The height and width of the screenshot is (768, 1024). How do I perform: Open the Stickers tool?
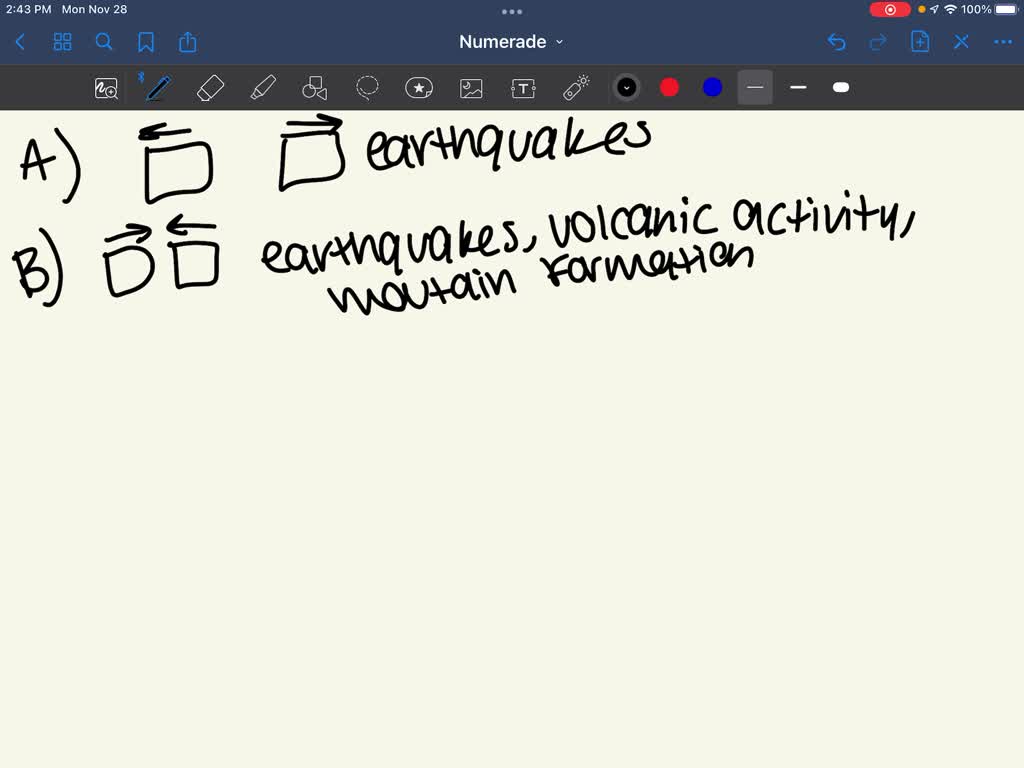[419, 87]
